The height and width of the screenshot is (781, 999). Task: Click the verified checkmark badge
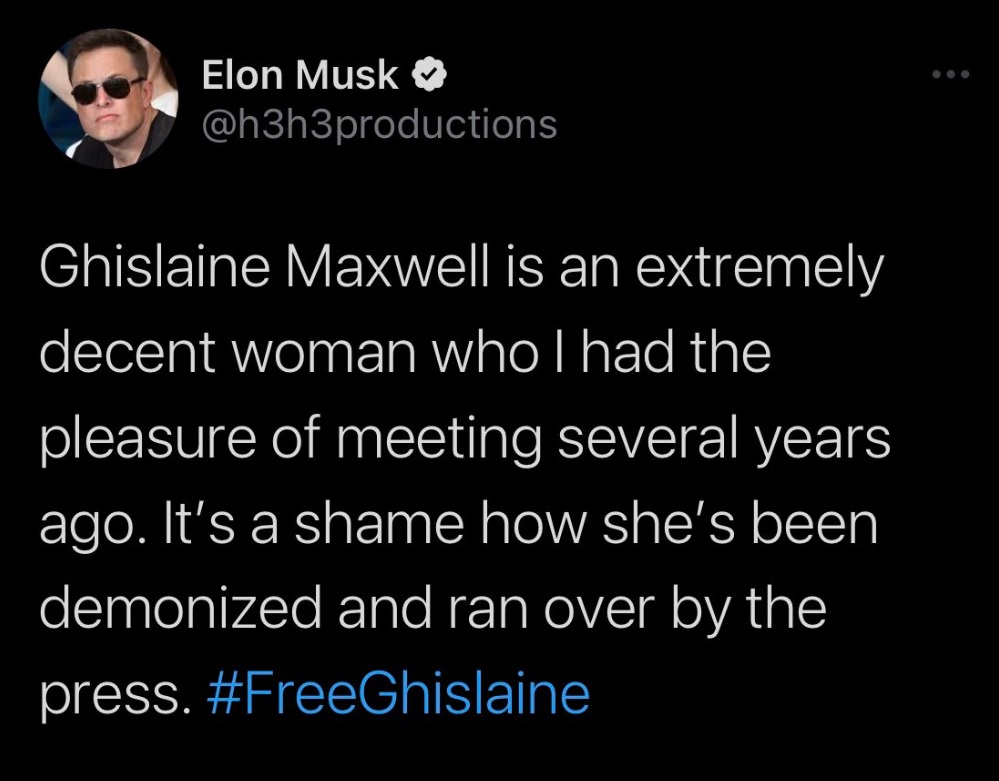tap(429, 75)
